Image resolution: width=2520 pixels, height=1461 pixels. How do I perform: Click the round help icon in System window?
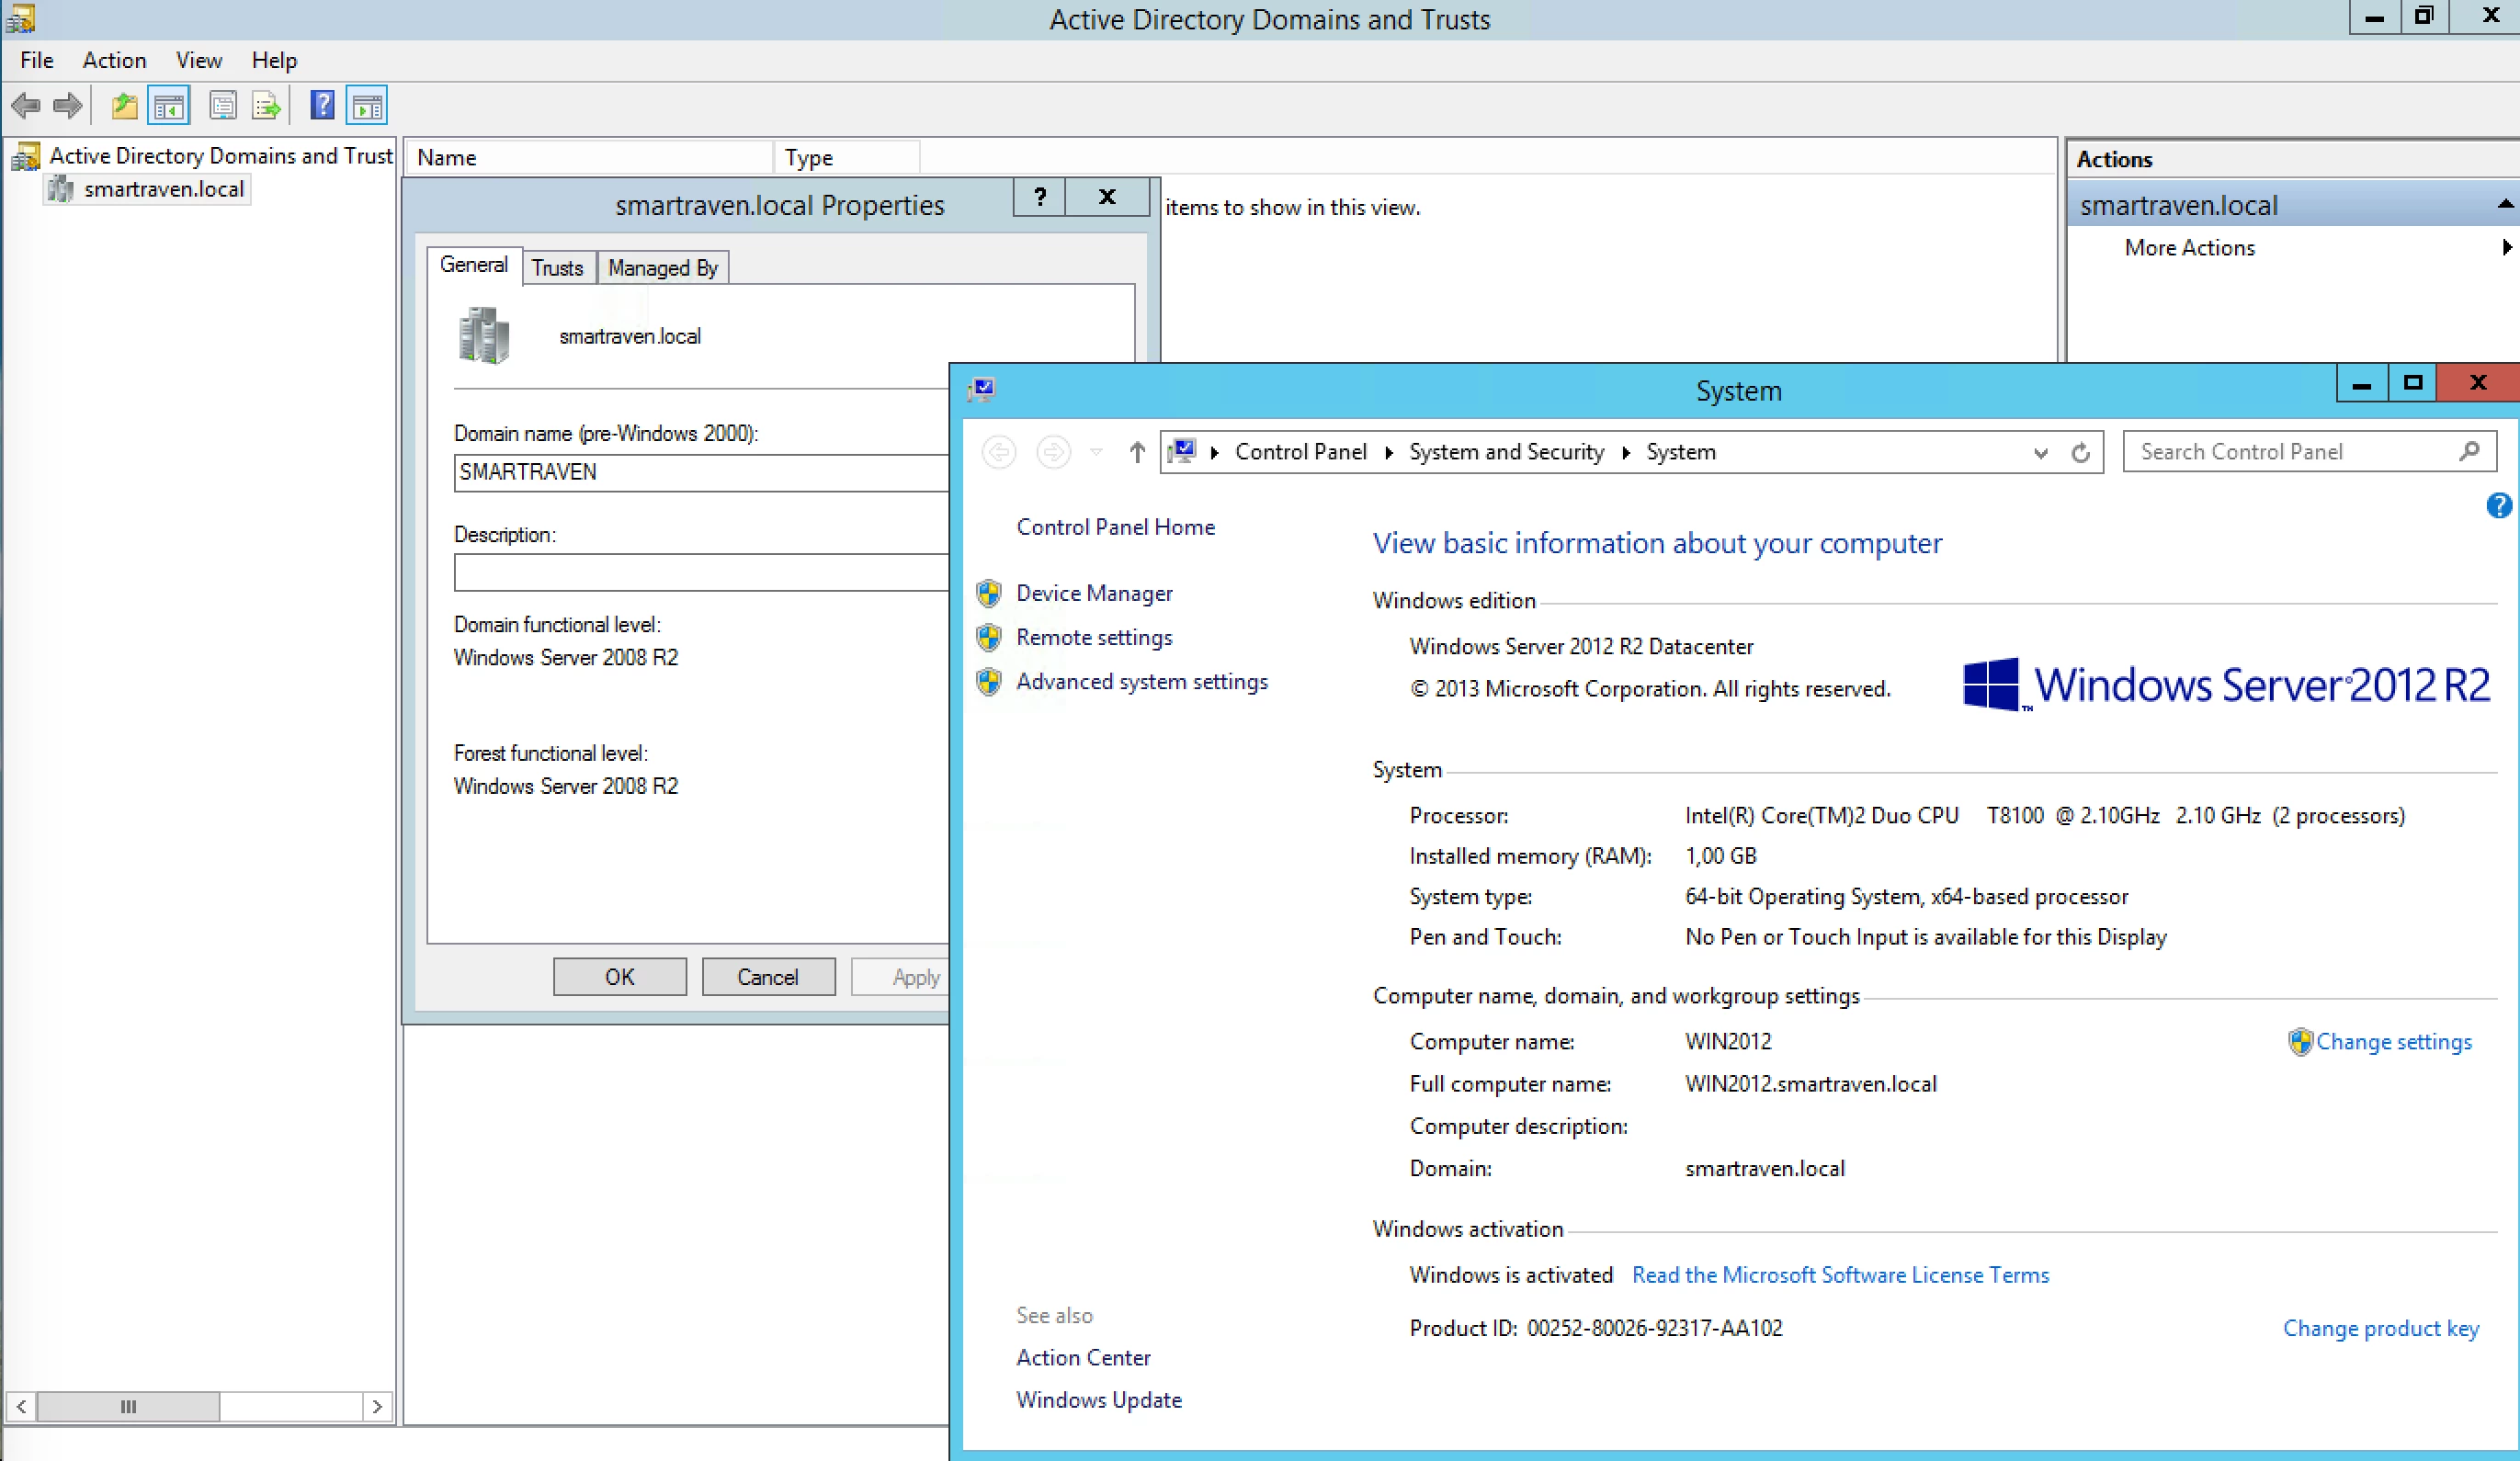(2497, 506)
